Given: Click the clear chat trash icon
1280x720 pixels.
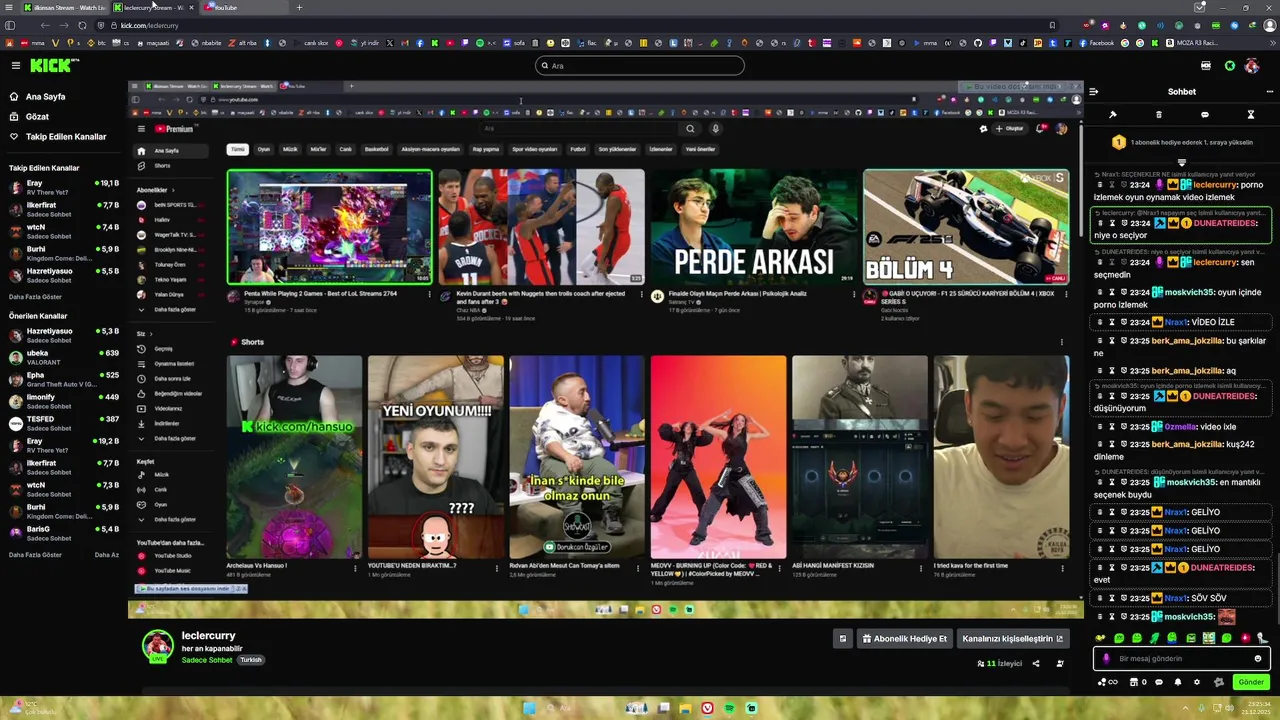Looking at the screenshot, I should (1159, 115).
